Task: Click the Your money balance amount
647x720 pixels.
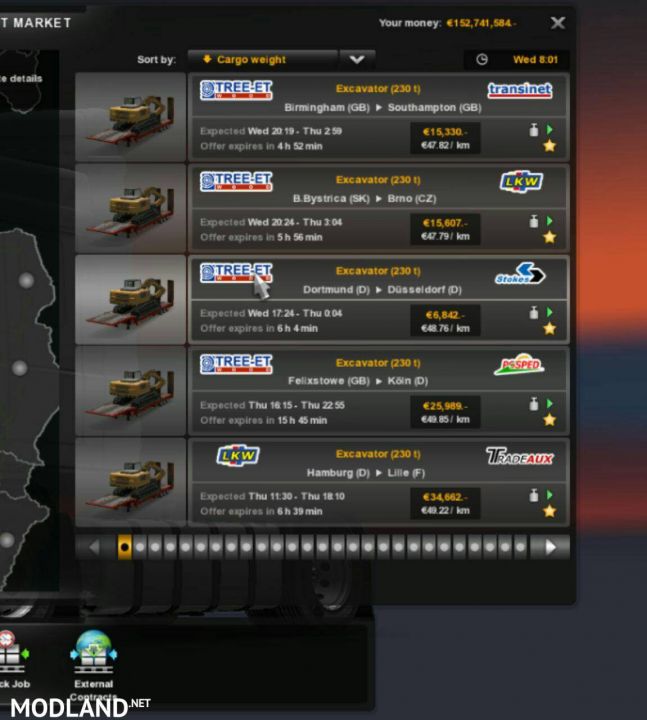Action: (480, 23)
